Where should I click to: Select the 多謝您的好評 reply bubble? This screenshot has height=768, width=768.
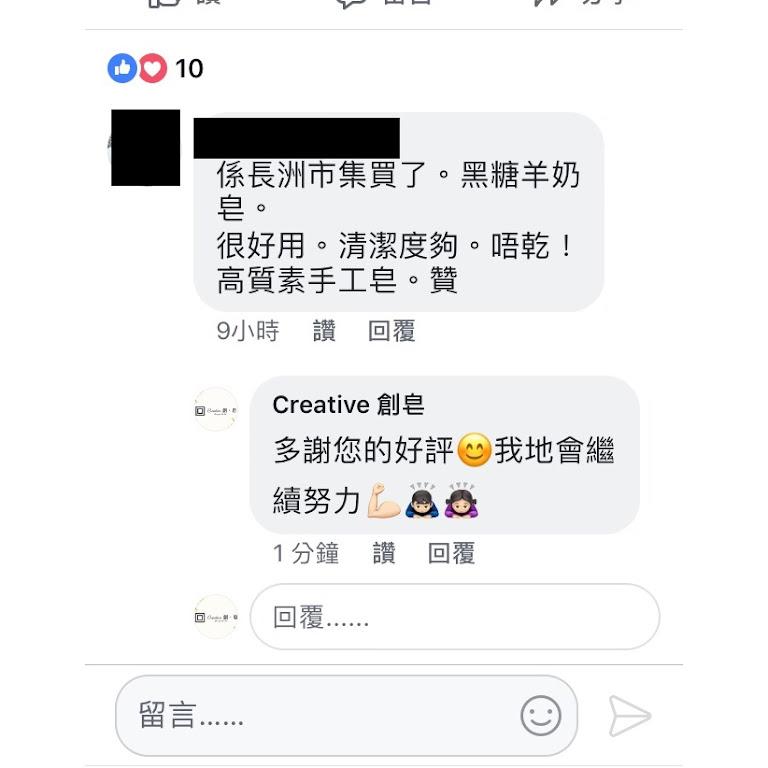[445, 455]
